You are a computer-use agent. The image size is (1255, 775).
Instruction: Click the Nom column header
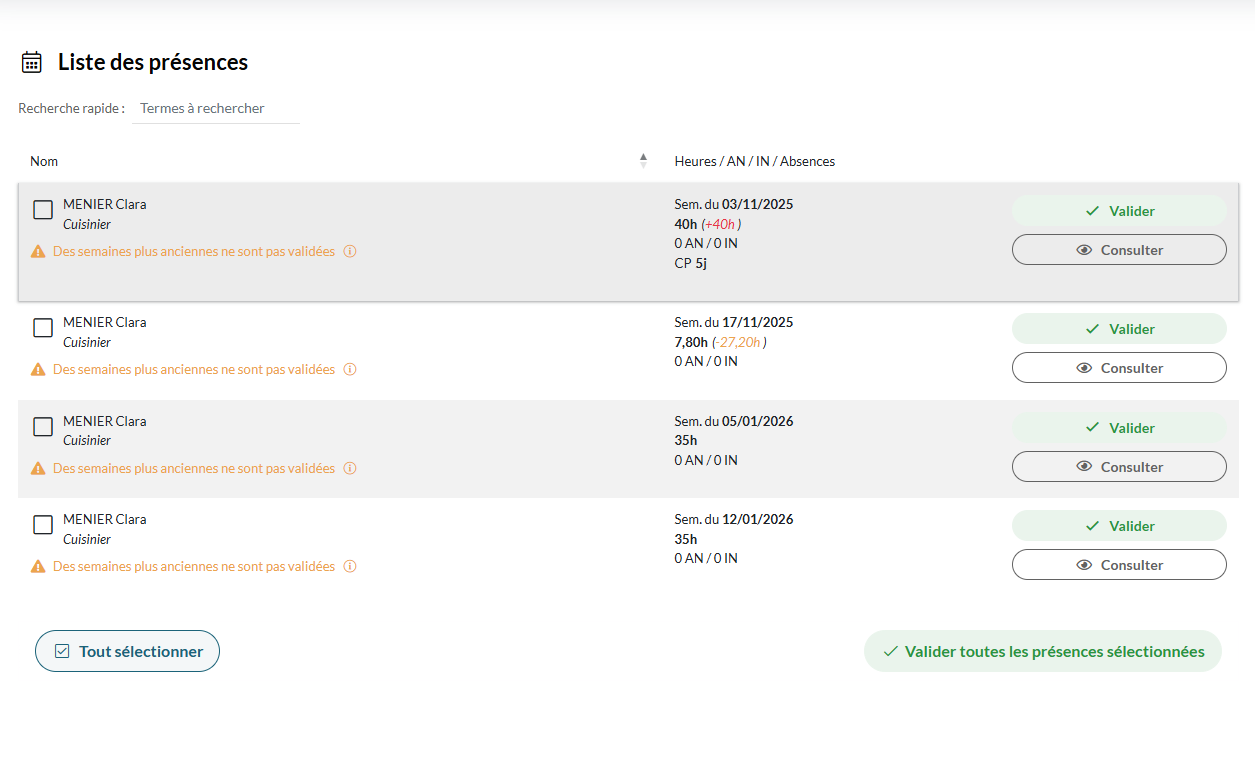pyautogui.click(x=44, y=161)
